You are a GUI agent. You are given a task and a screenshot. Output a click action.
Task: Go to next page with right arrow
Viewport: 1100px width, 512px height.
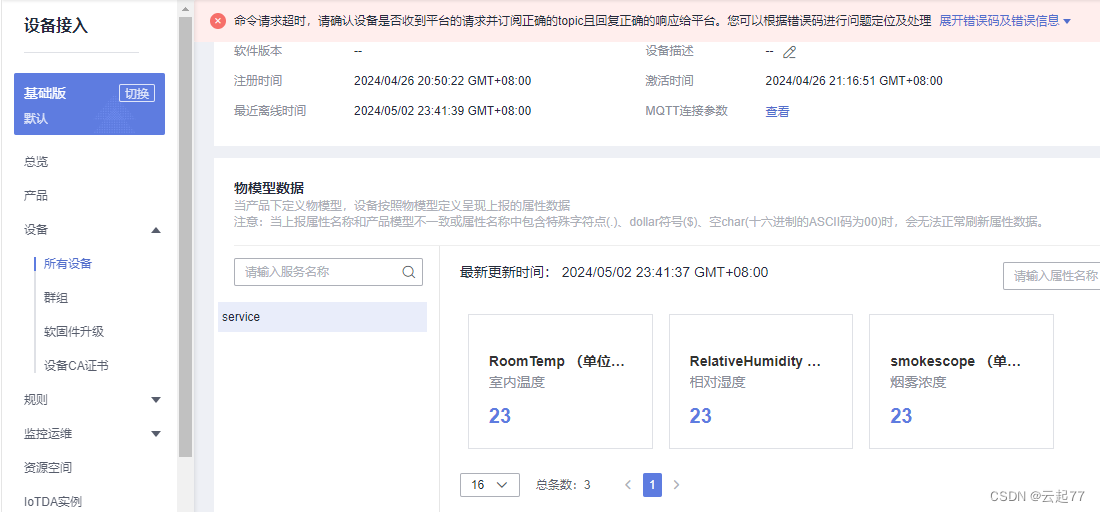[x=676, y=485]
